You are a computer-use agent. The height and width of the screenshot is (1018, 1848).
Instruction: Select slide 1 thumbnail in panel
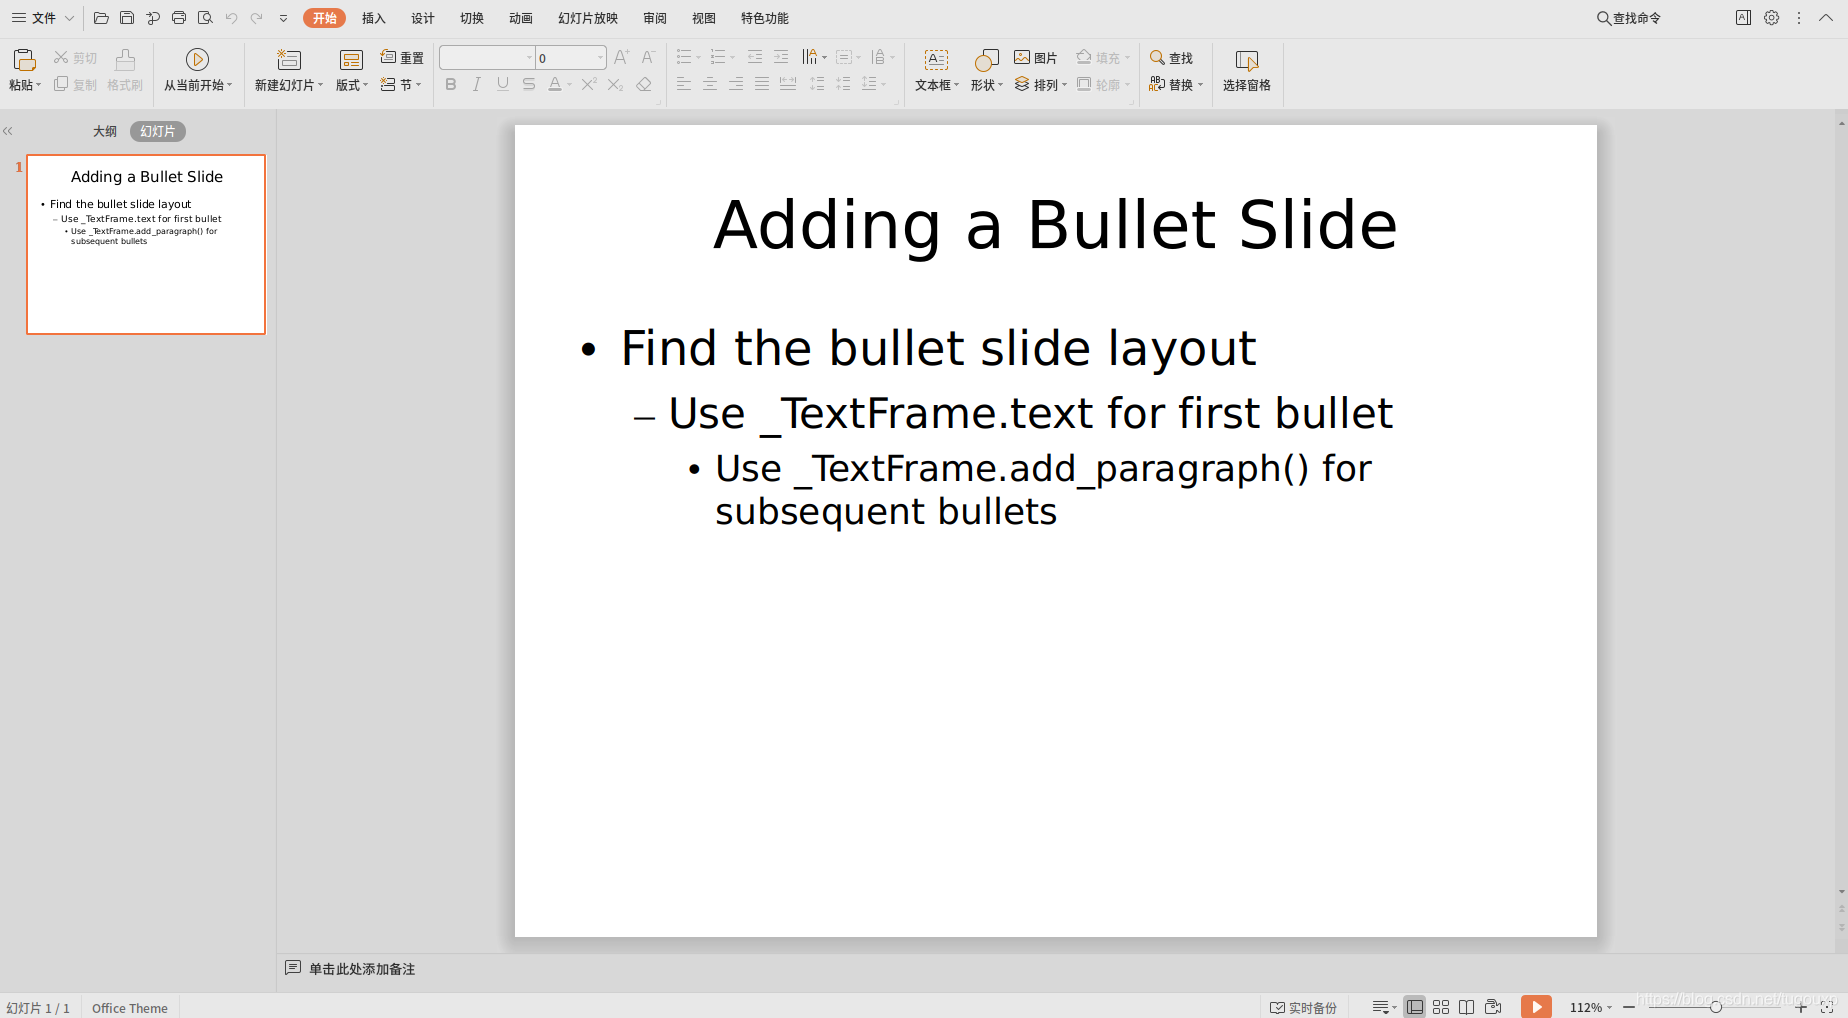146,244
